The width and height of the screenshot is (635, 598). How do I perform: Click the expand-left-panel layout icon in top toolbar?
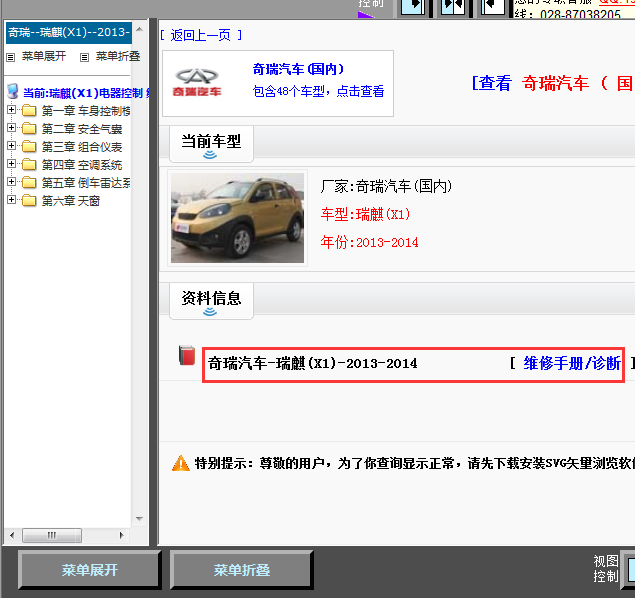click(x=413, y=7)
